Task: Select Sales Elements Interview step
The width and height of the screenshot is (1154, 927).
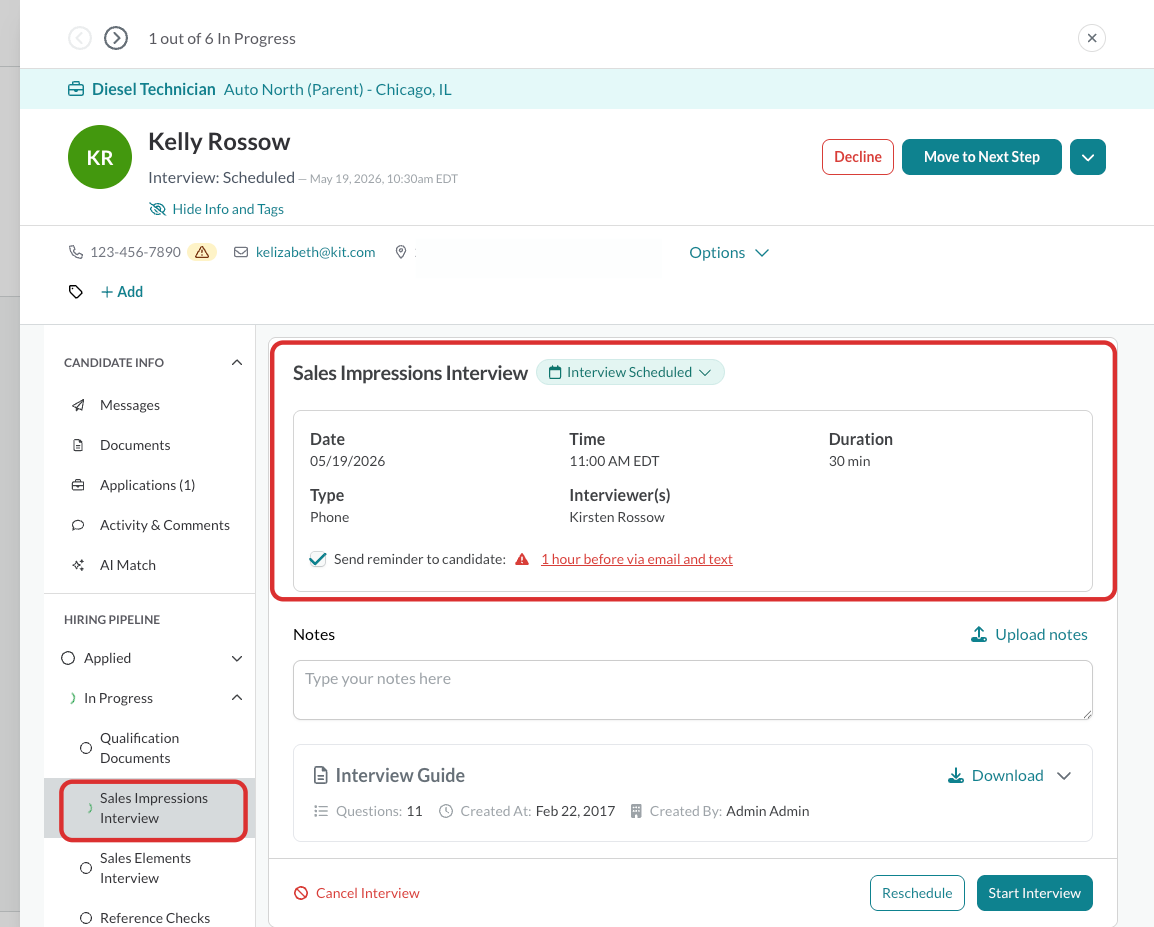Action: (146, 868)
